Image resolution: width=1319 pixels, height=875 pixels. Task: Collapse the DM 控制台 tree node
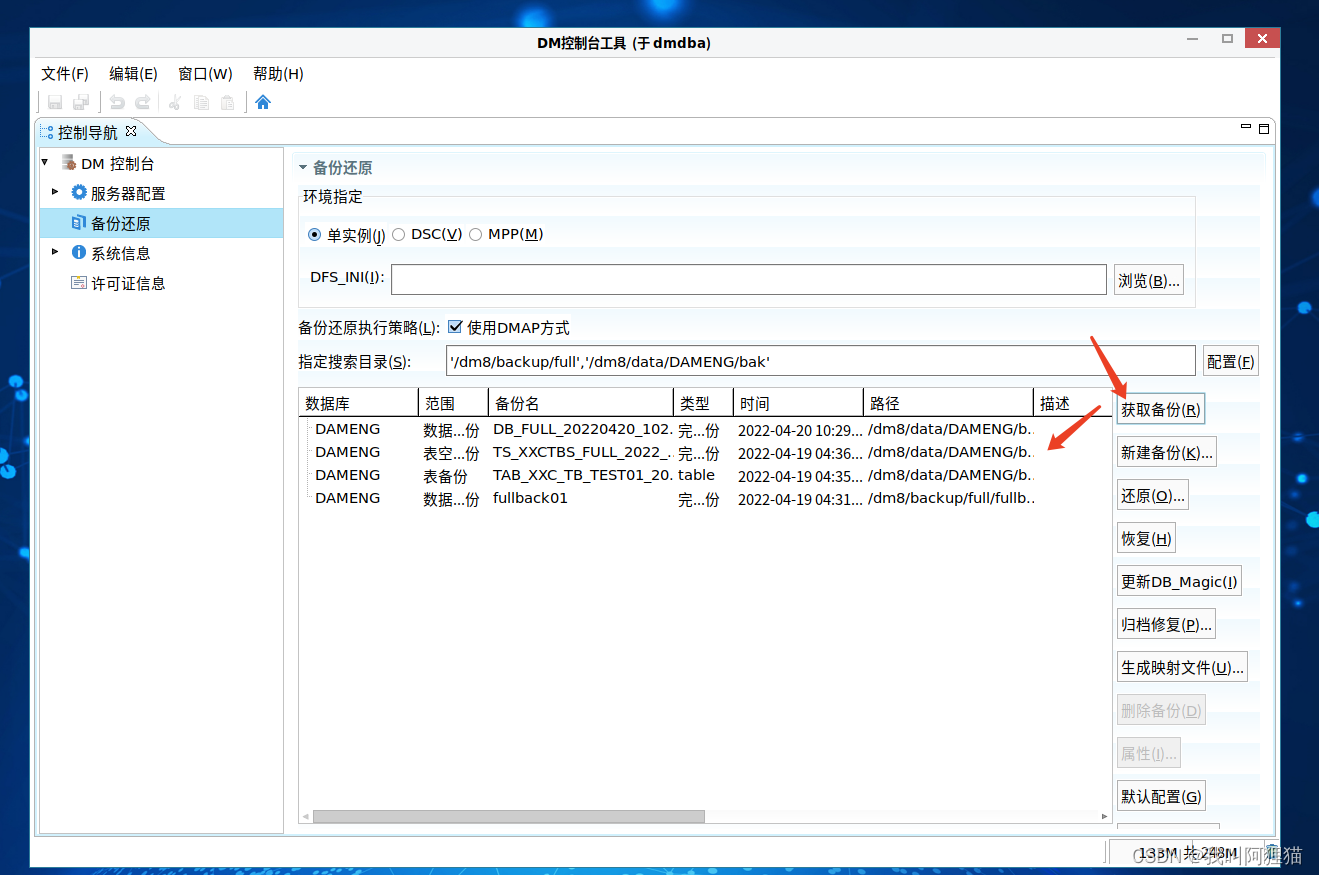(x=45, y=162)
